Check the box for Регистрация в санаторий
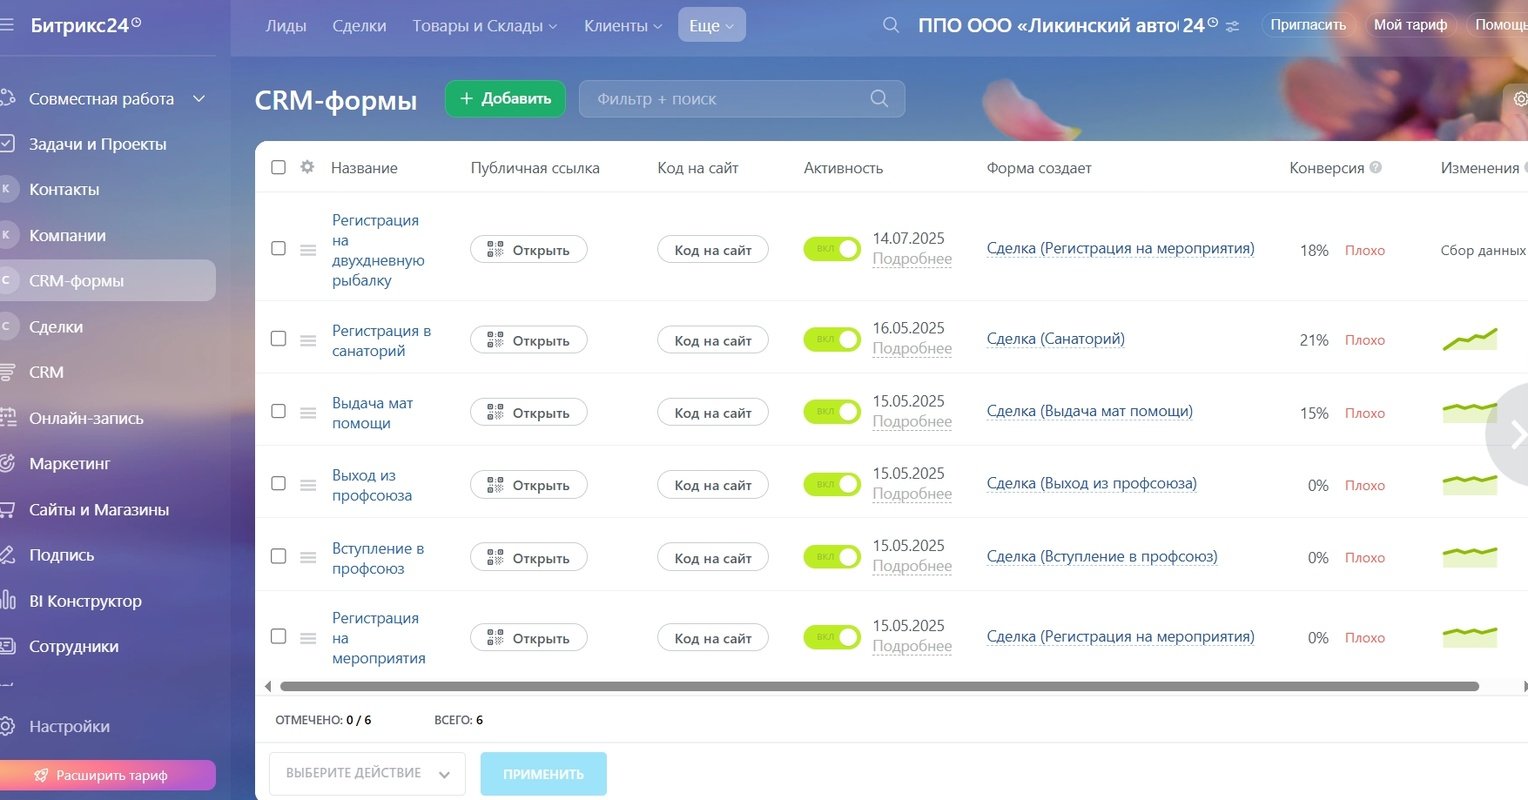 (278, 338)
